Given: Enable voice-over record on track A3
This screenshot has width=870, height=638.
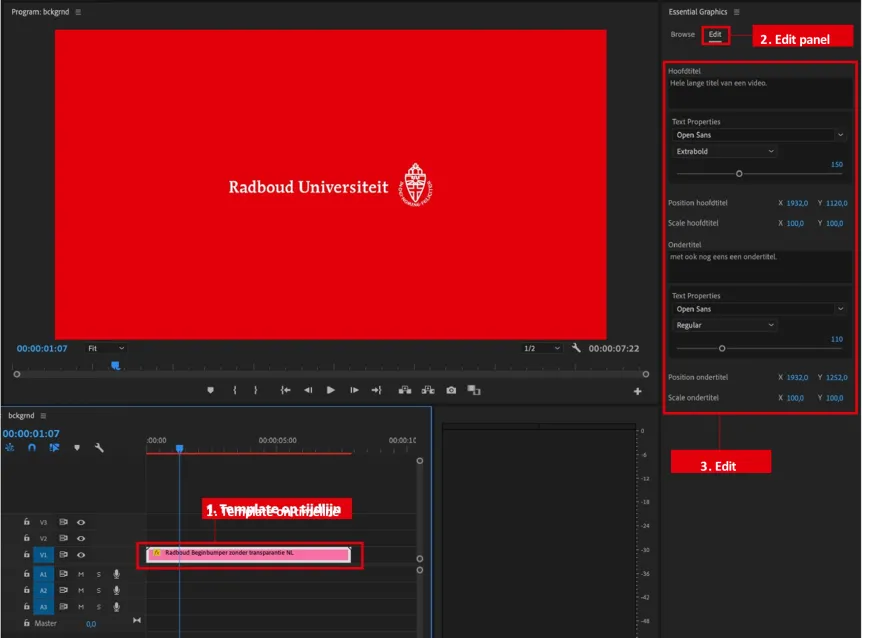Looking at the screenshot, I should pos(117,607).
